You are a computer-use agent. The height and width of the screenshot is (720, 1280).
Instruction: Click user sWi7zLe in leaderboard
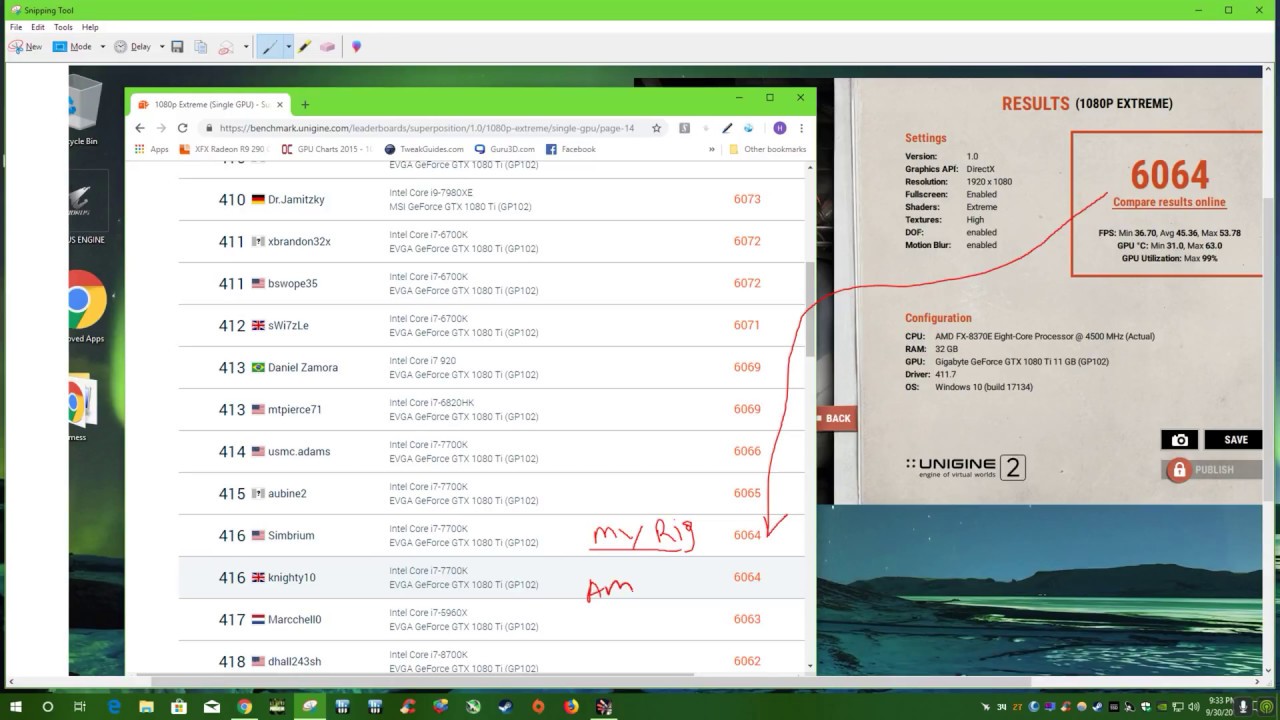(288, 325)
